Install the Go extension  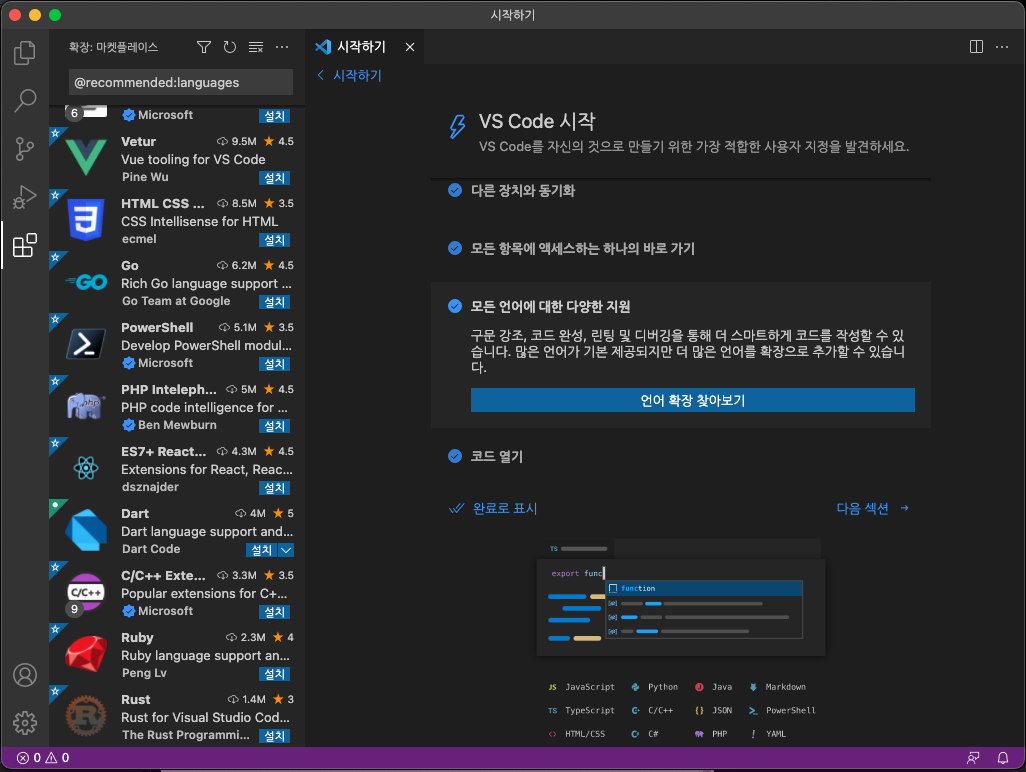click(x=274, y=302)
